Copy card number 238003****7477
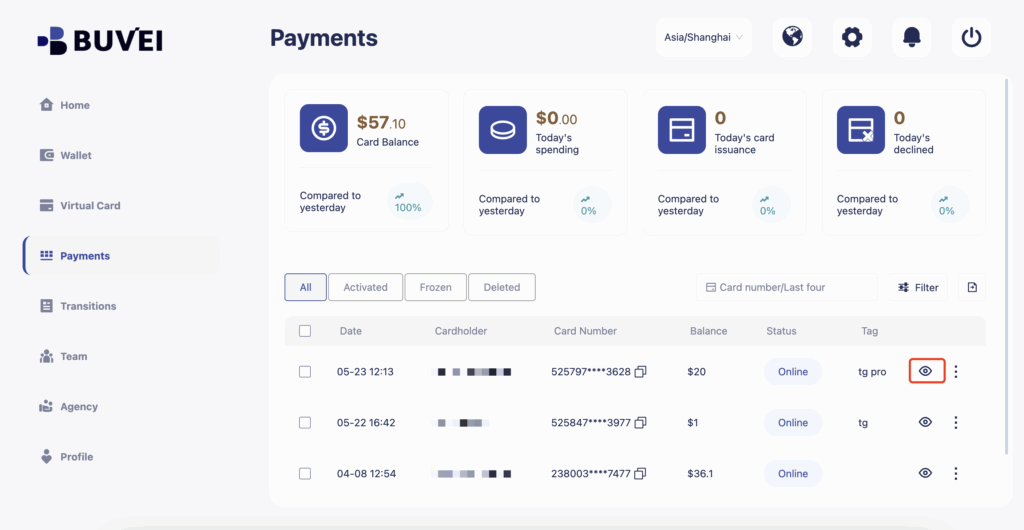 coord(641,474)
